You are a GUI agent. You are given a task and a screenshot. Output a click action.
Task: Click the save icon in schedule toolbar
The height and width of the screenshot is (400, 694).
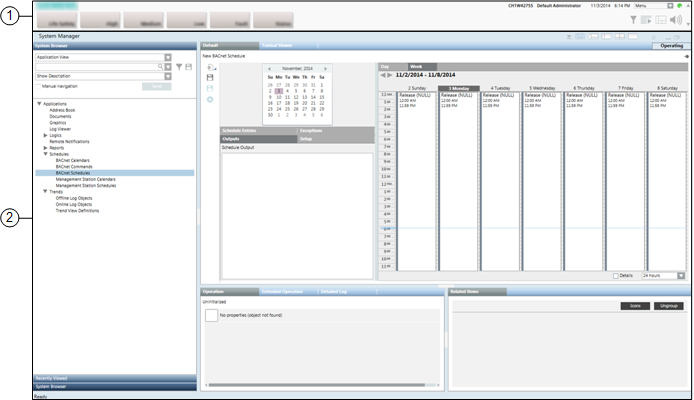(x=210, y=78)
